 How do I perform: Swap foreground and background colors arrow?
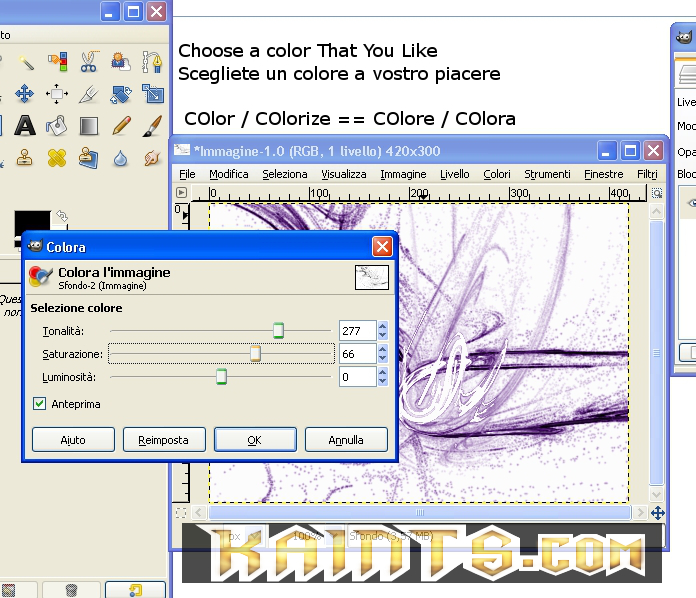tap(62, 216)
